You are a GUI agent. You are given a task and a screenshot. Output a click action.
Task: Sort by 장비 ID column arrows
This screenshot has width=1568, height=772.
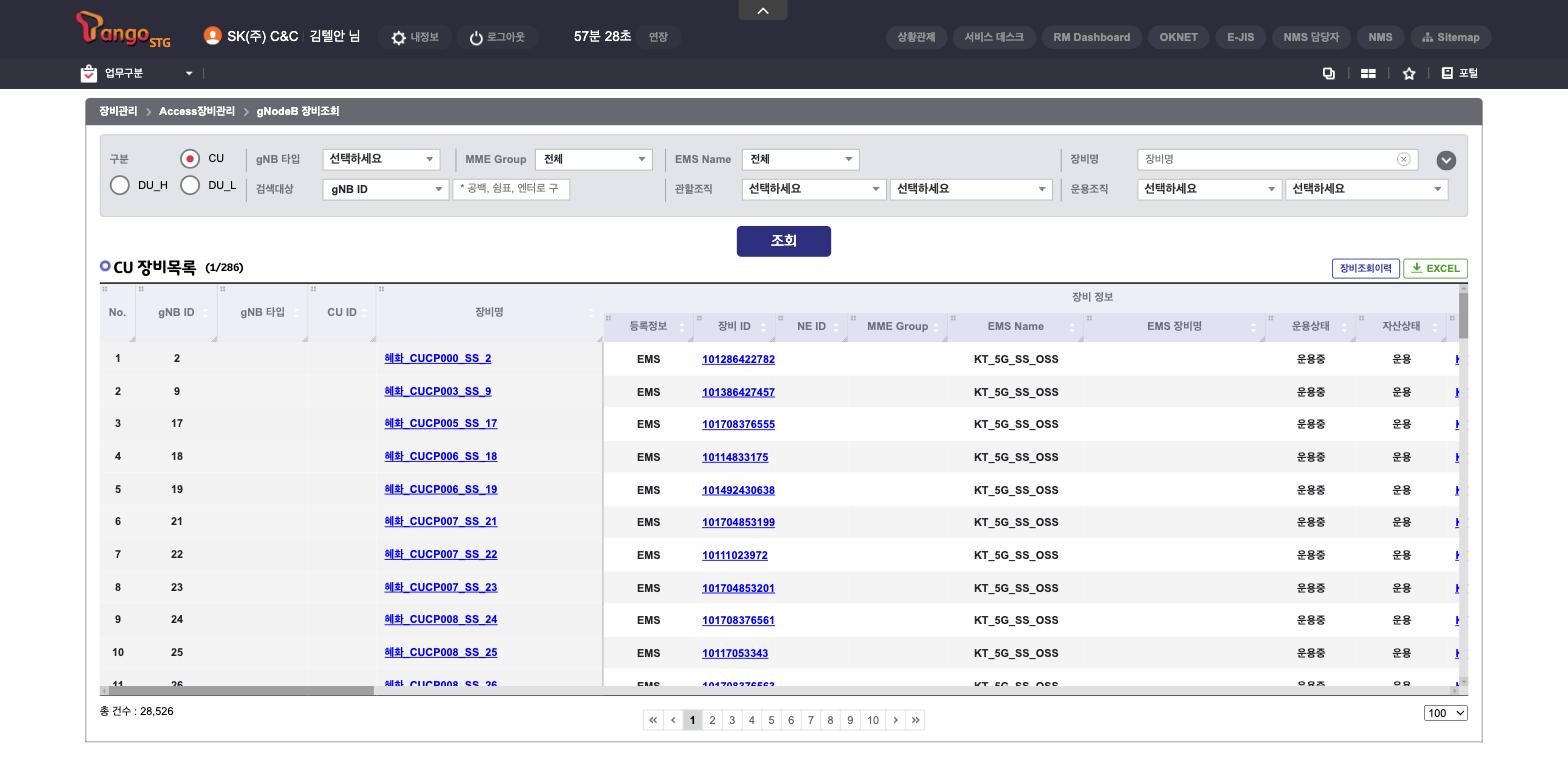[x=763, y=327]
